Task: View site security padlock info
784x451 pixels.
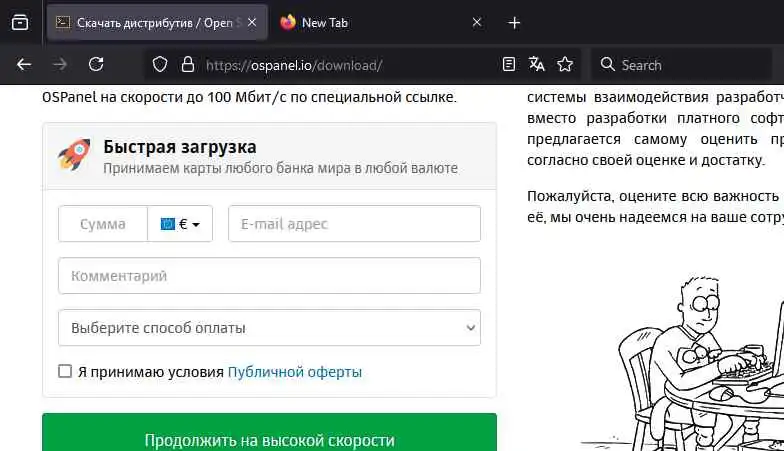Action: tap(188, 64)
